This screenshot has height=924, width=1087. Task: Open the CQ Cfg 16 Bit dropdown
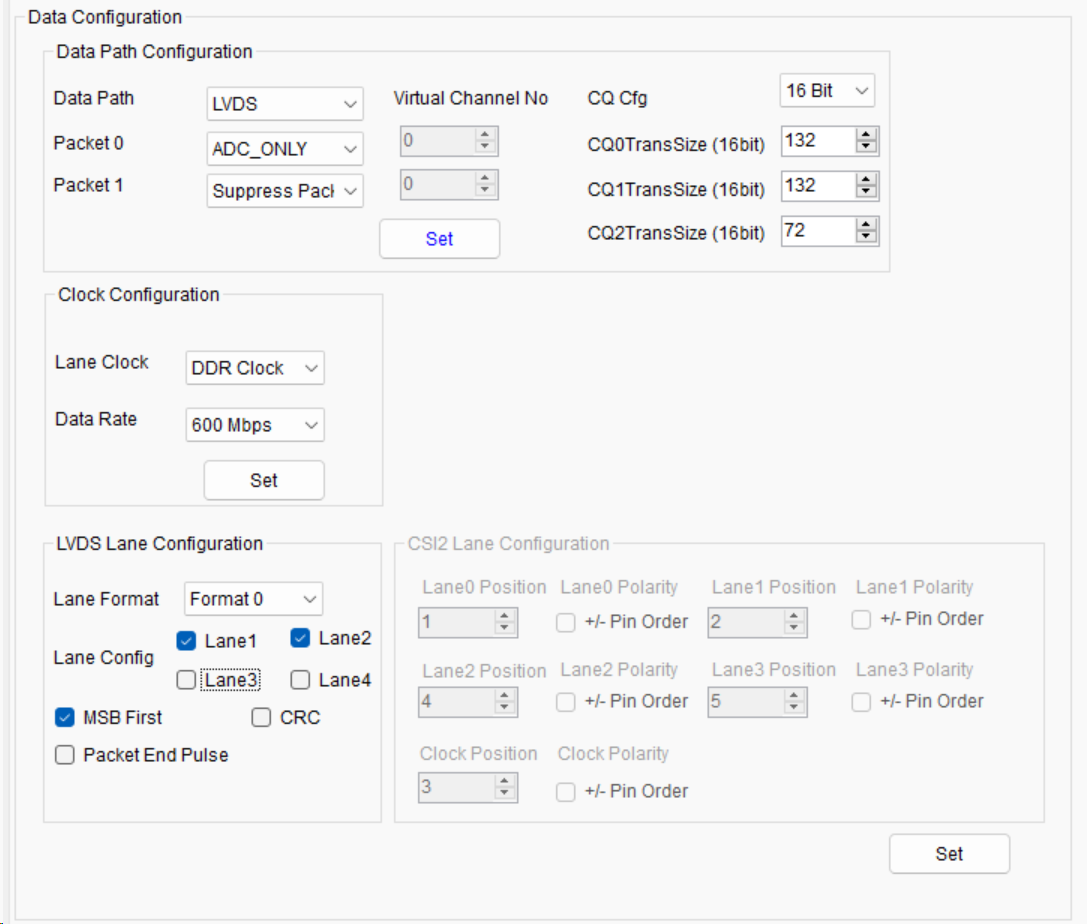[827, 91]
